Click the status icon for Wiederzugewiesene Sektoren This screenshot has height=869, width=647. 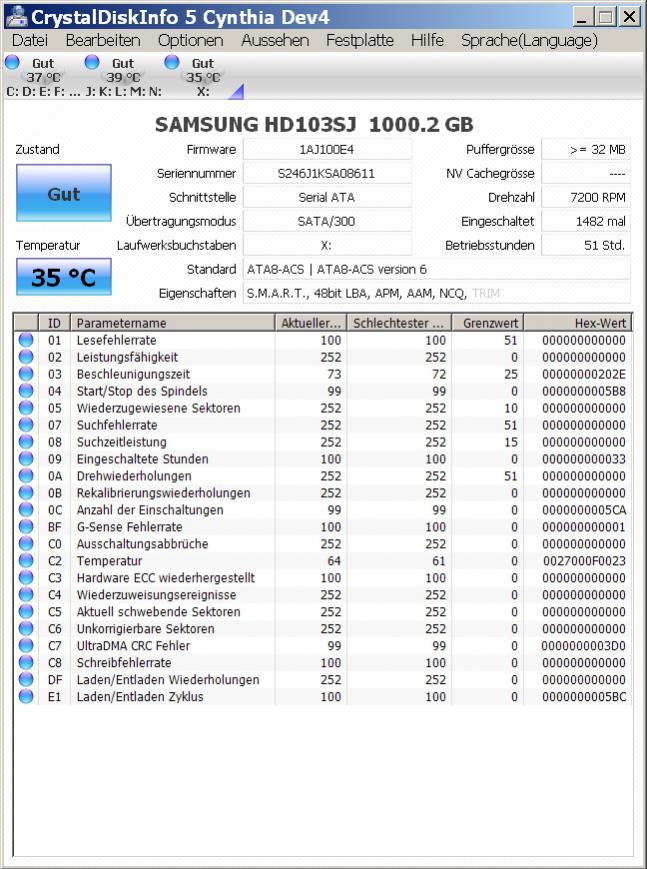26,408
